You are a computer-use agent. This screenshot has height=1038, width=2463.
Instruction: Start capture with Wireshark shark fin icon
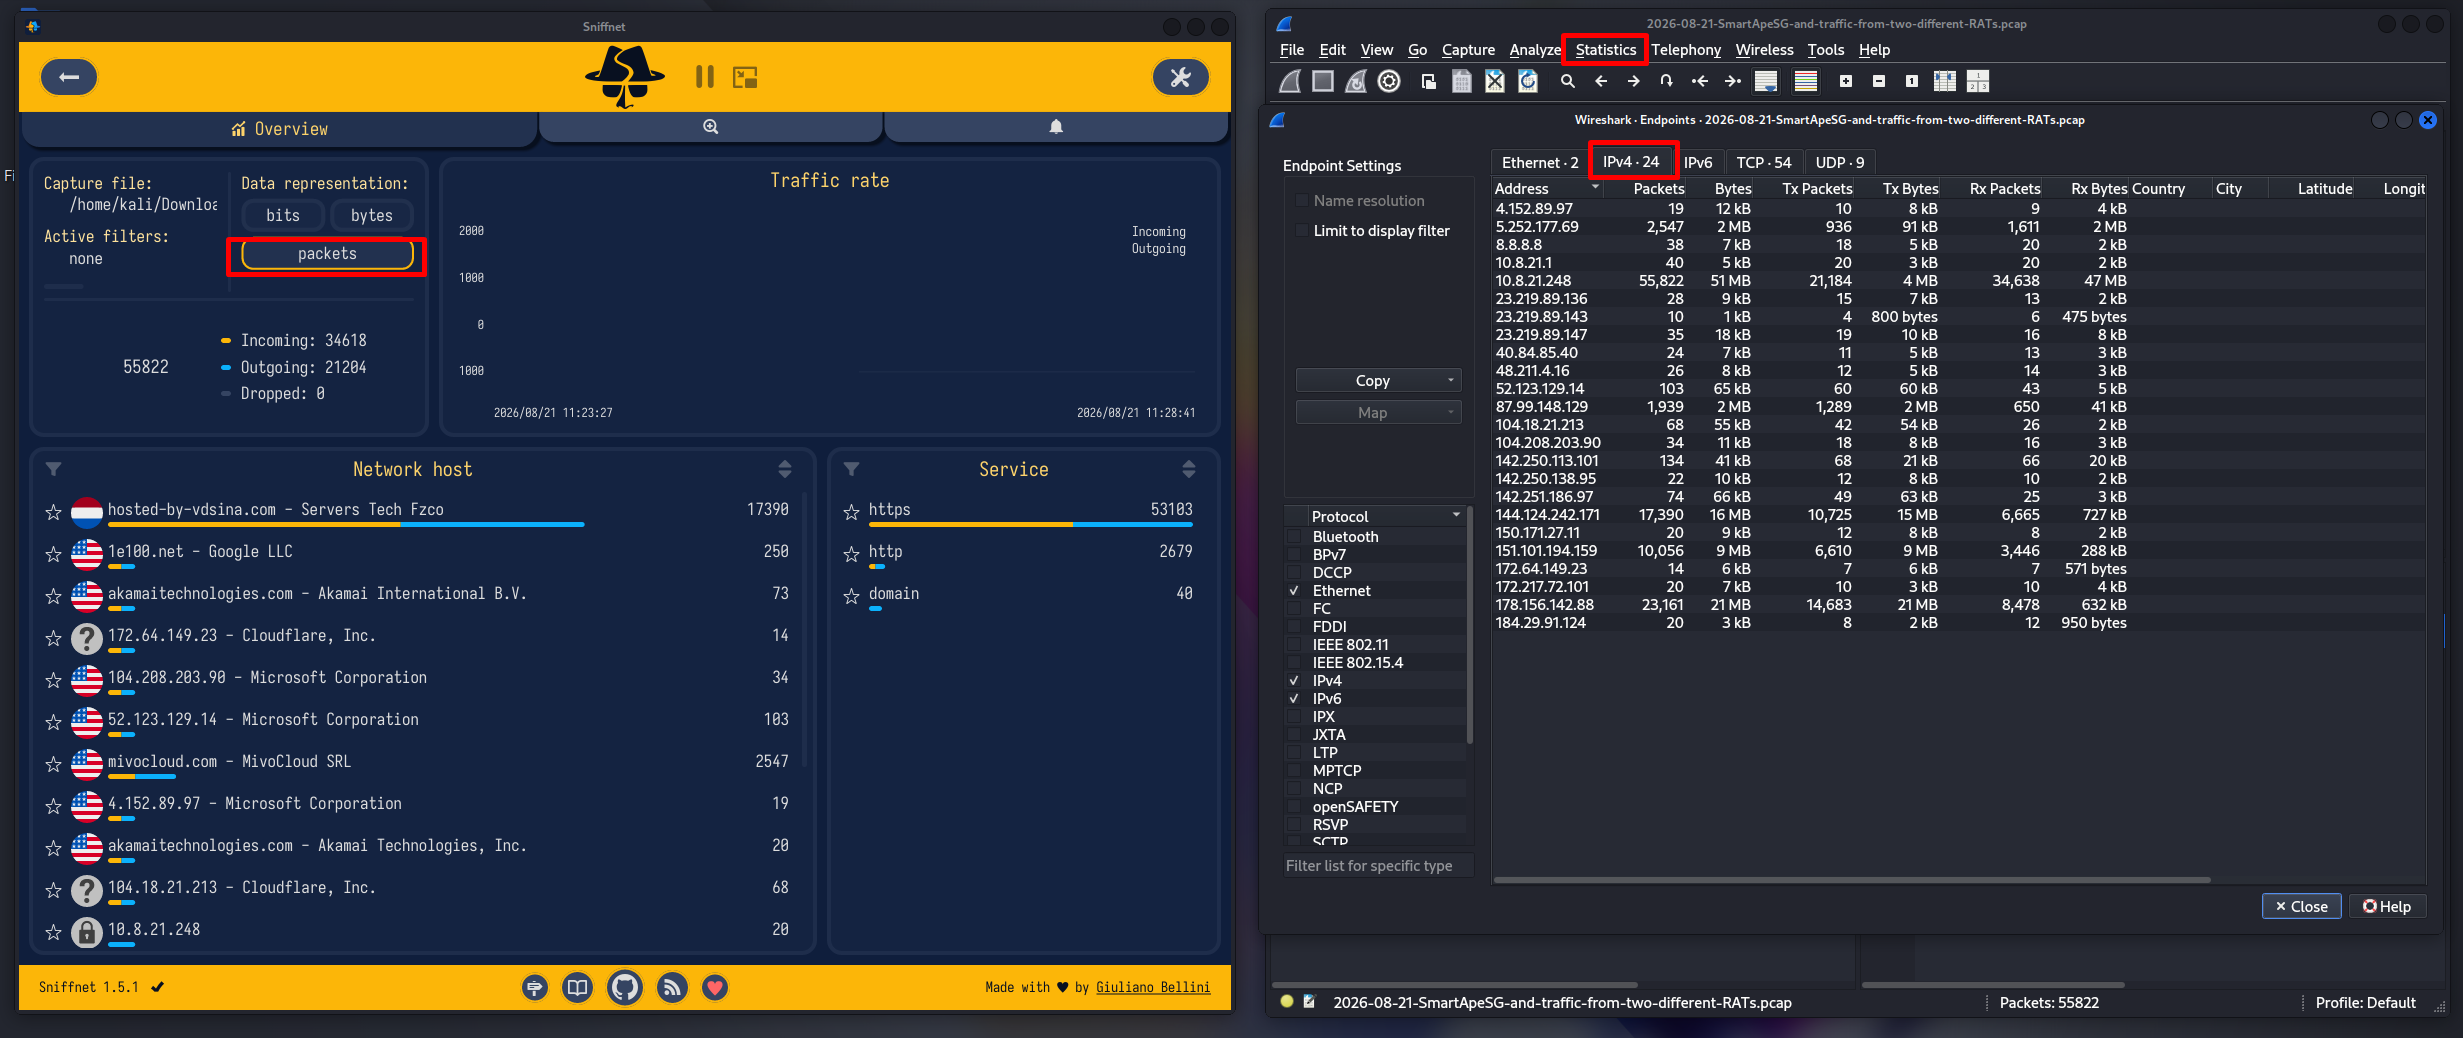coord(1290,82)
